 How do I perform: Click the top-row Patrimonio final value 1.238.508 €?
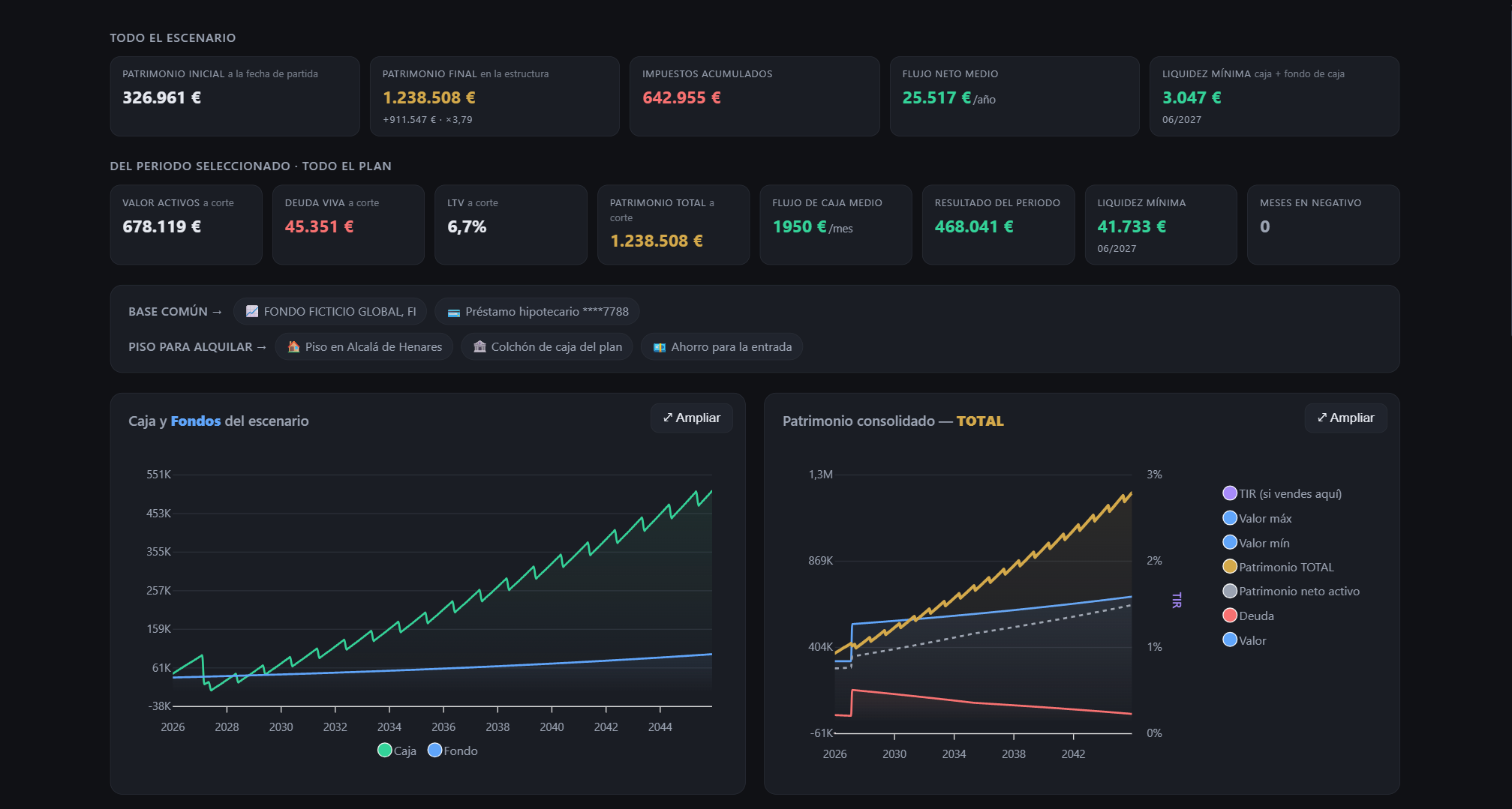[429, 98]
